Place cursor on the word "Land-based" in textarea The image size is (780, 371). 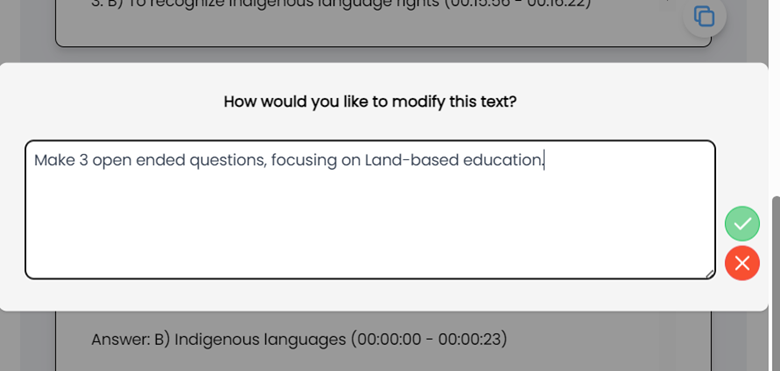[x=411, y=160]
